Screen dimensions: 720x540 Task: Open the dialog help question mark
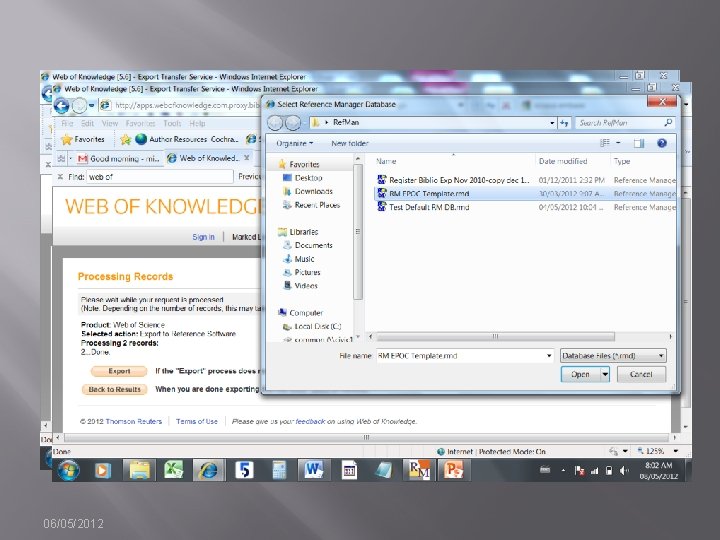[x=661, y=143]
